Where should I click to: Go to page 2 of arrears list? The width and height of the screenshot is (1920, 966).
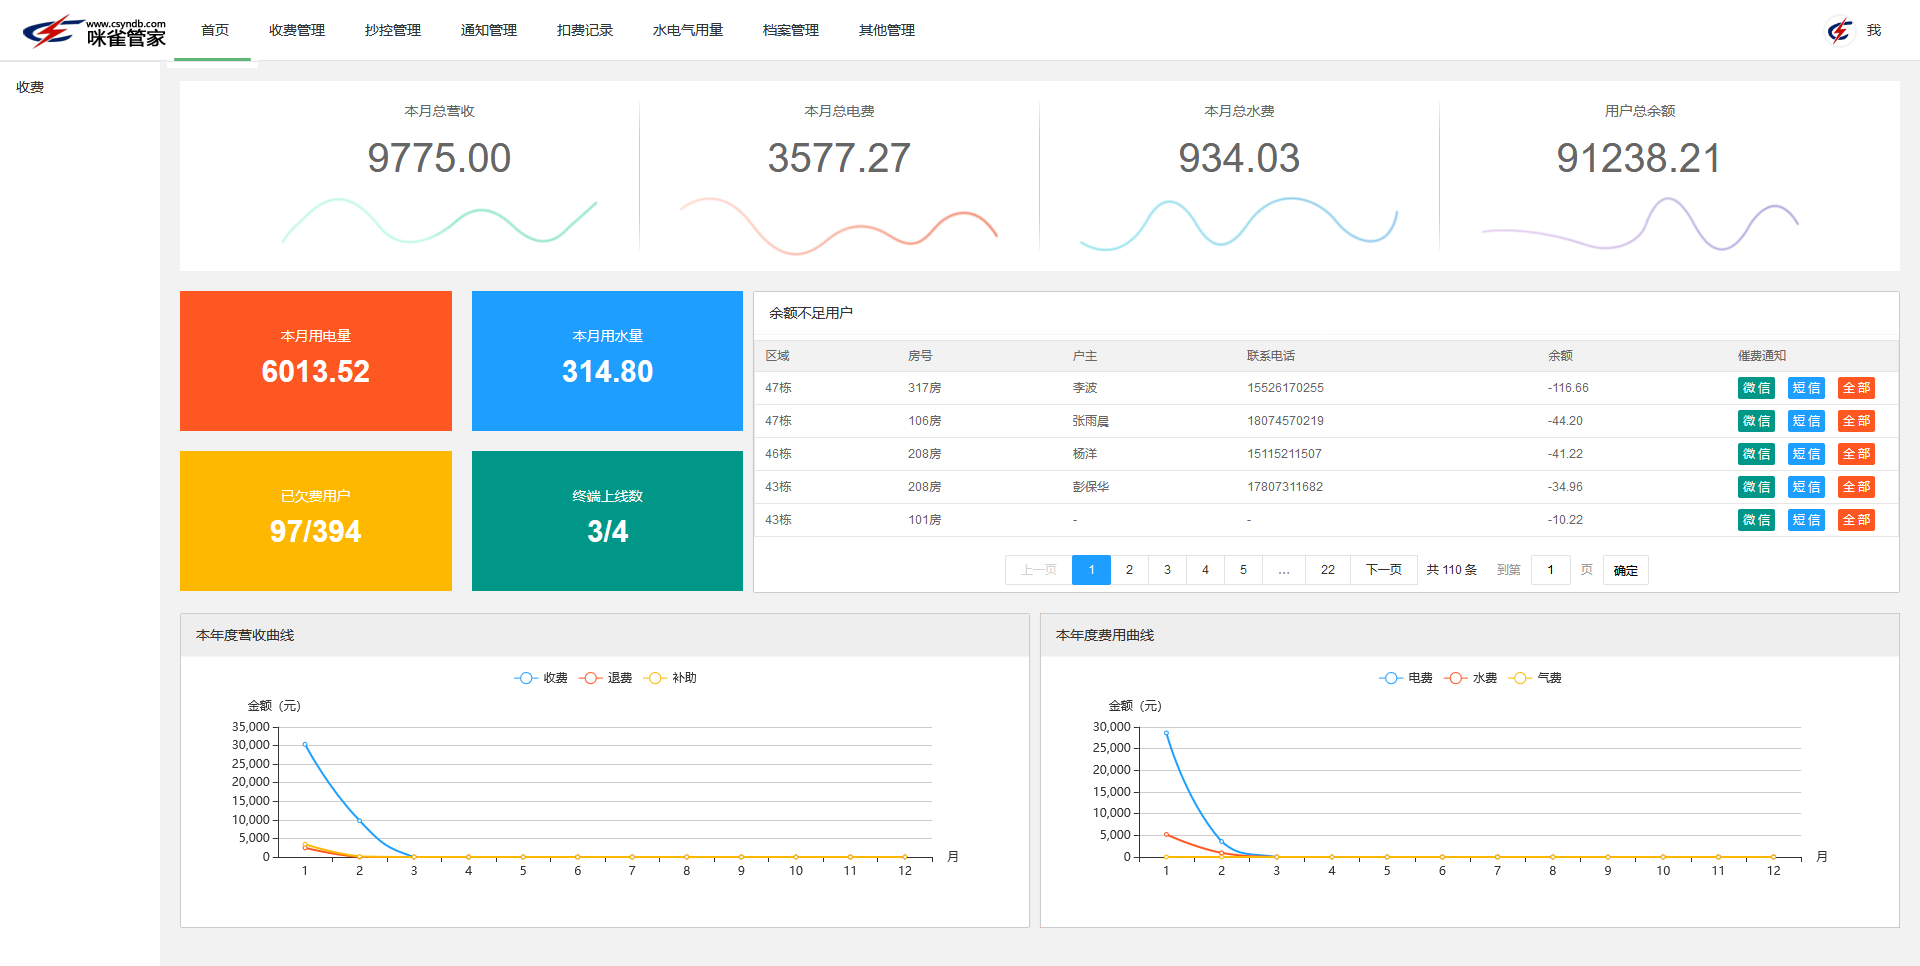click(1129, 570)
